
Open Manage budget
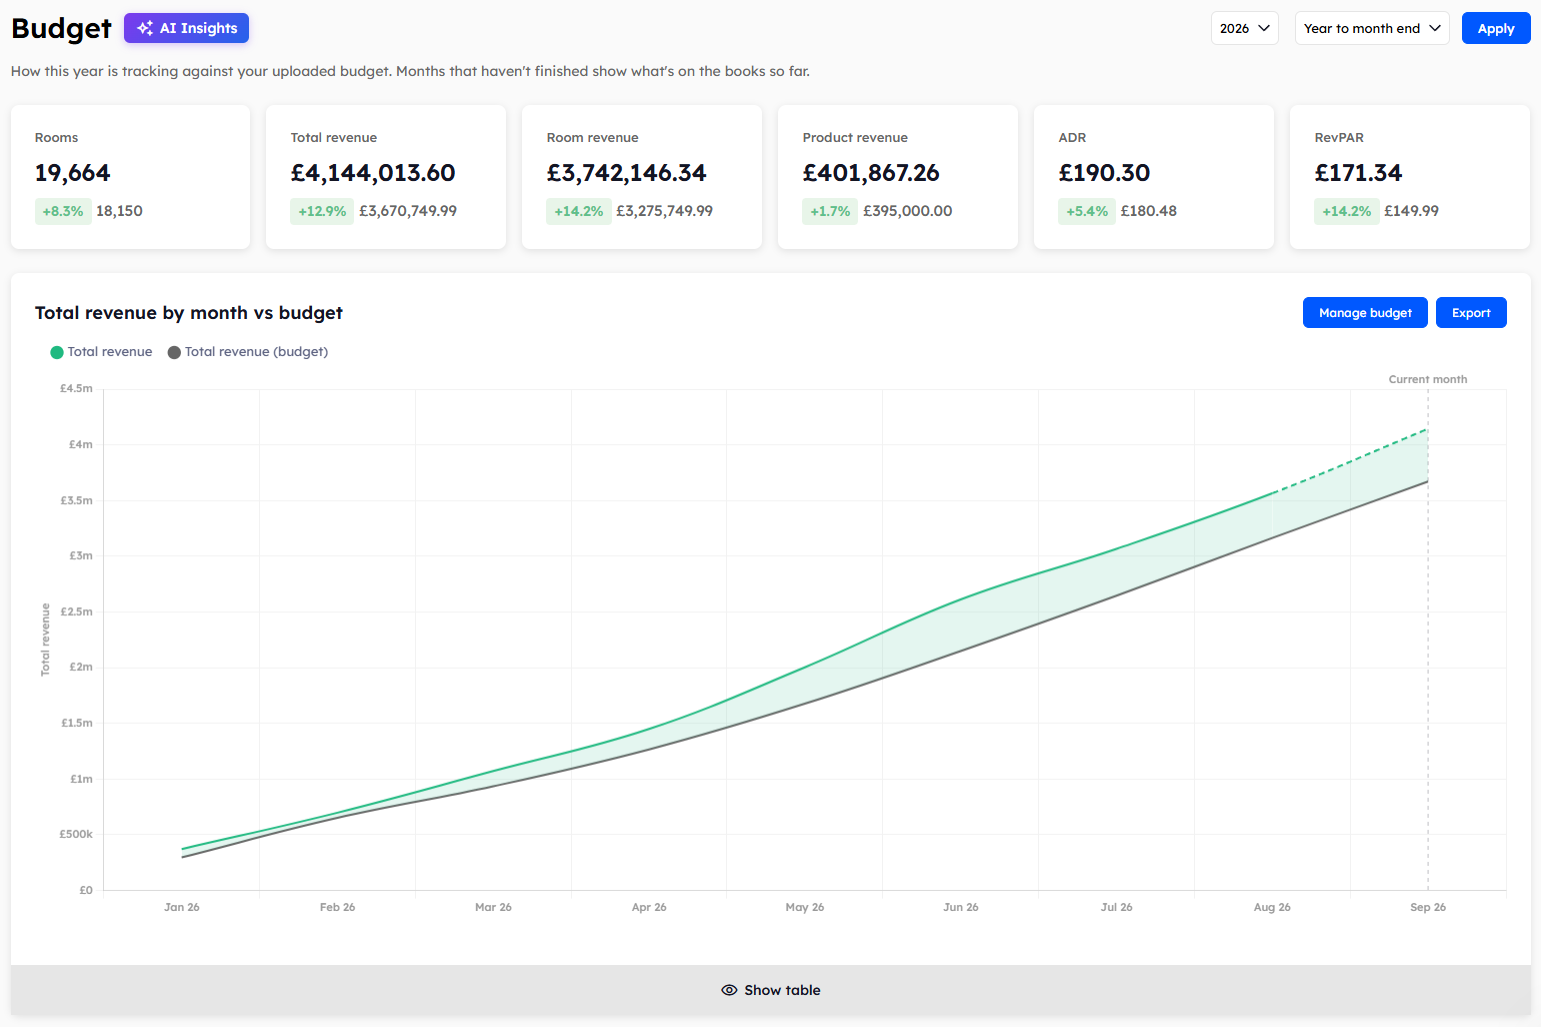pos(1365,313)
